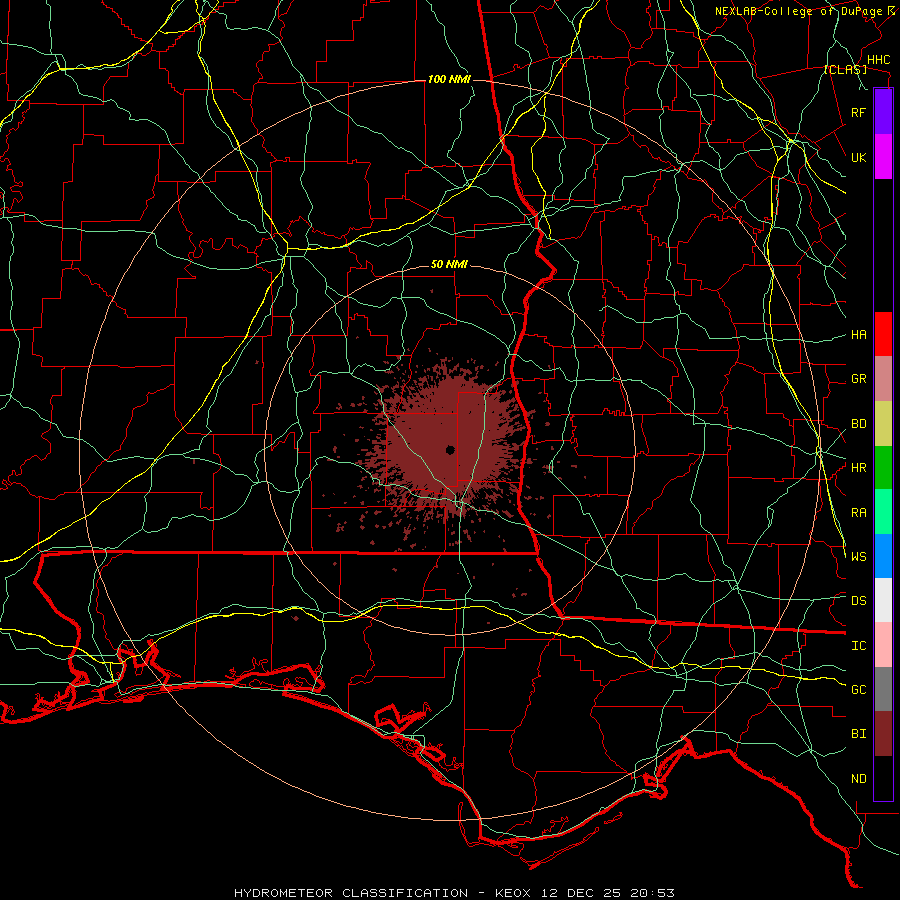Screen dimensions: 900x900
Task: Click the BI legend label
Action: [859, 734]
